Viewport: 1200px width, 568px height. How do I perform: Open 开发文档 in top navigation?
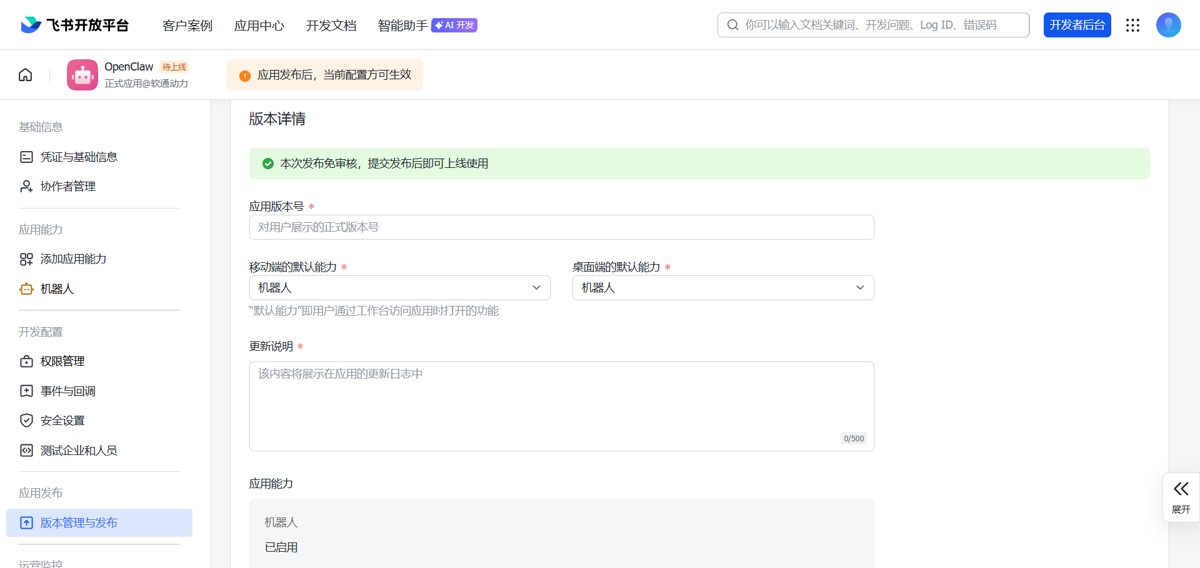[331, 26]
